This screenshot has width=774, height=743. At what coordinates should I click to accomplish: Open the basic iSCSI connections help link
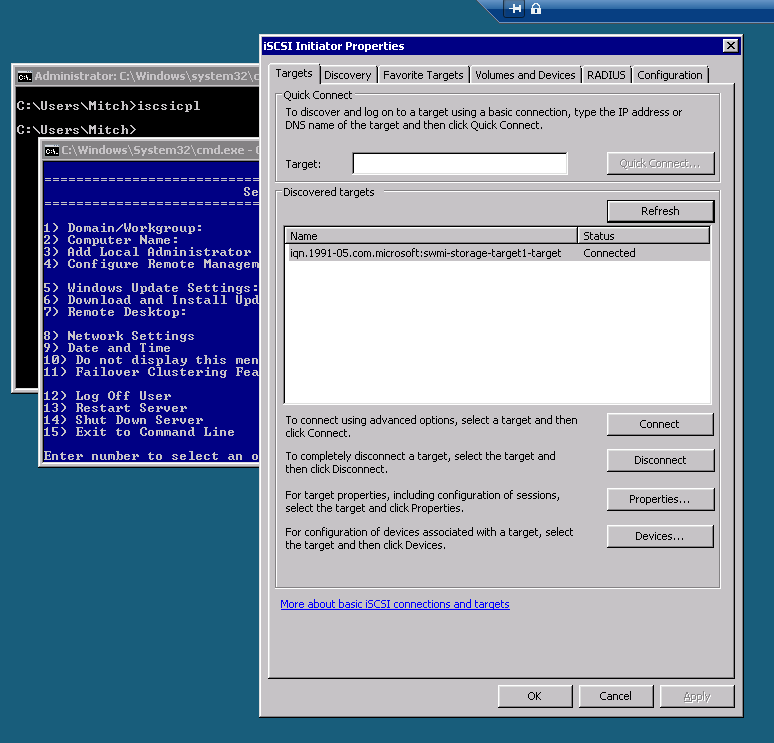tap(395, 604)
